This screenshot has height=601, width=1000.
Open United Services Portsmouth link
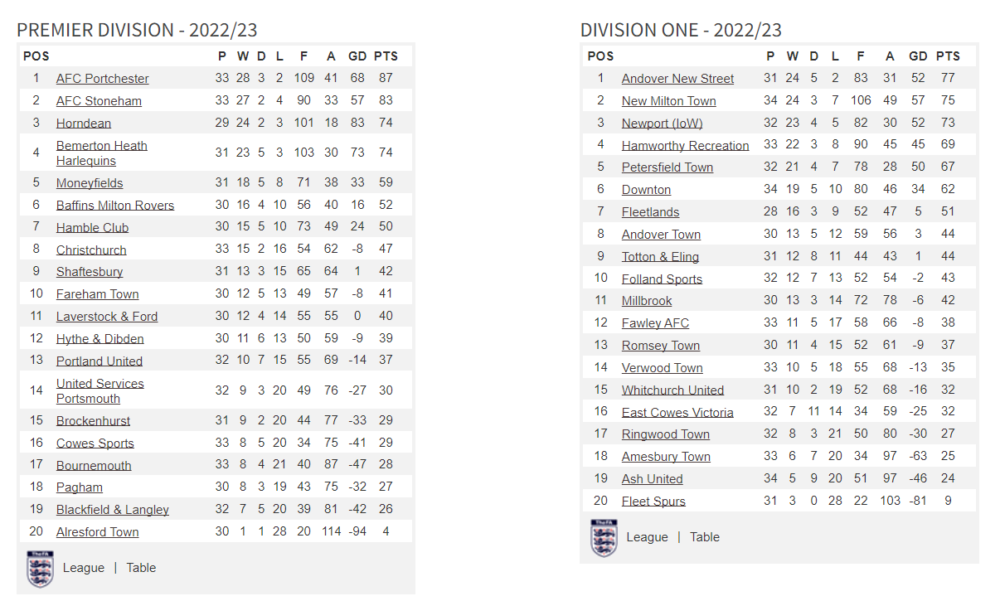pyautogui.click(x=100, y=391)
